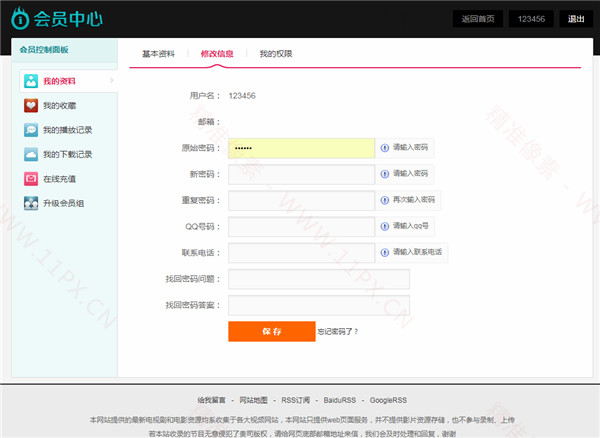Open the RSS订阅 footer link
The width and height of the screenshot is (600, 438).
(x=295, y=400)
